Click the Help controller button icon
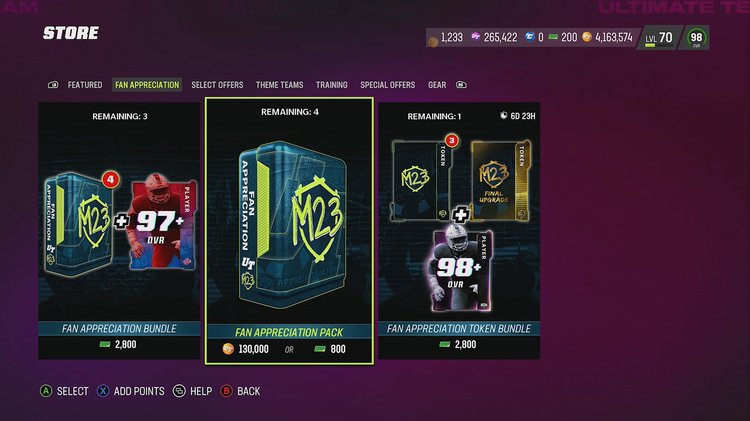Screen dimensions: 750x421 (179, 391)
